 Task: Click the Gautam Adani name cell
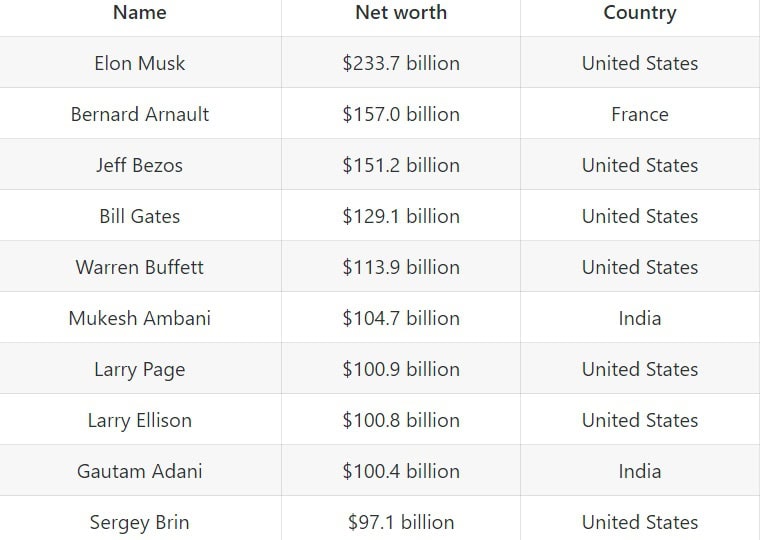(x=140, y=471)
